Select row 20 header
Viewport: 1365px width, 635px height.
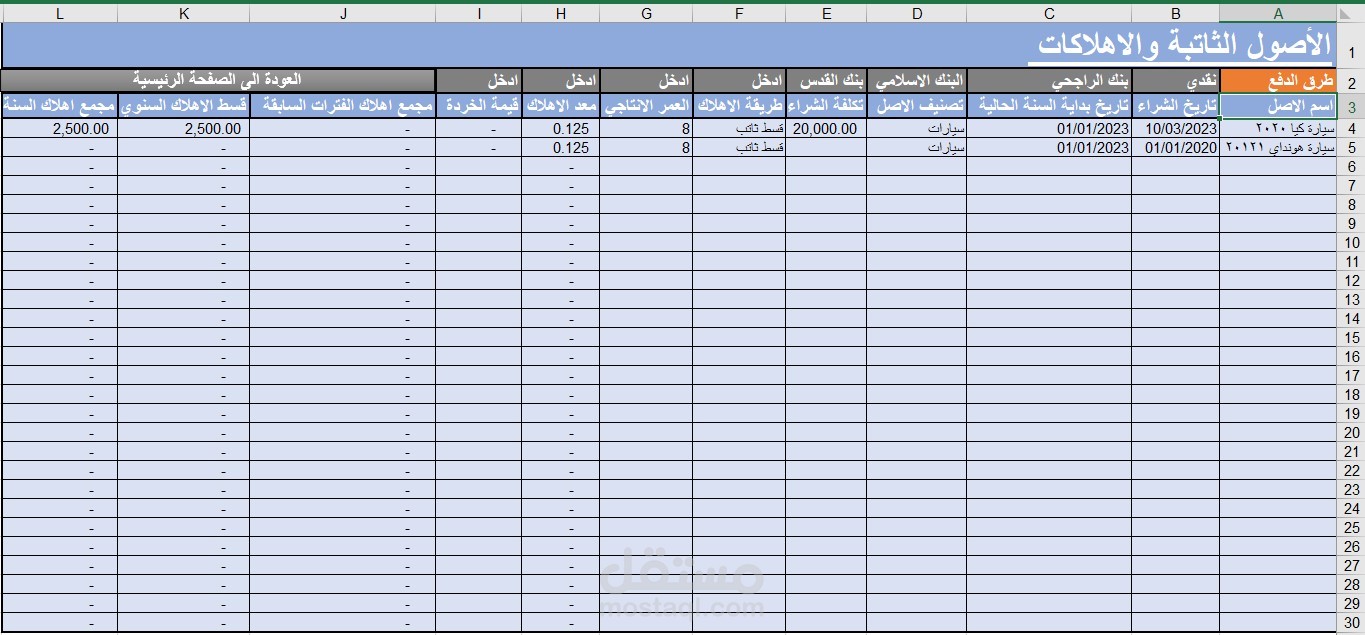[x=1350, y=432]
